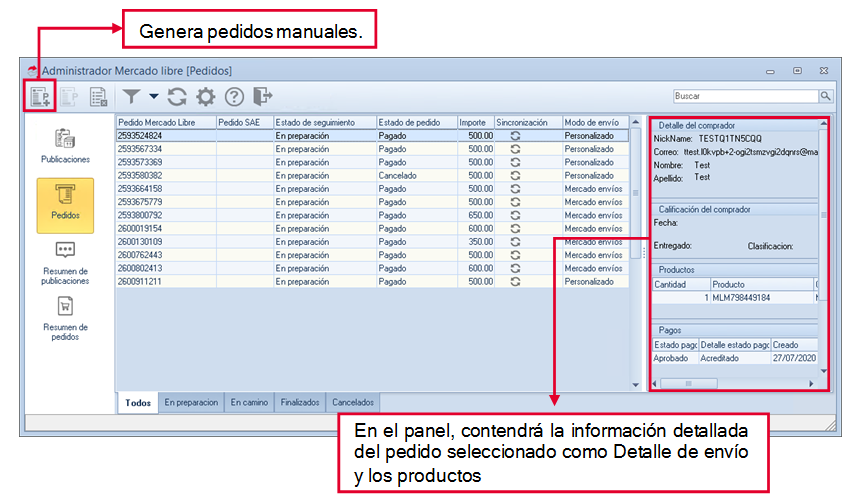Click sync icon for order 2593800792

[515, 215]
